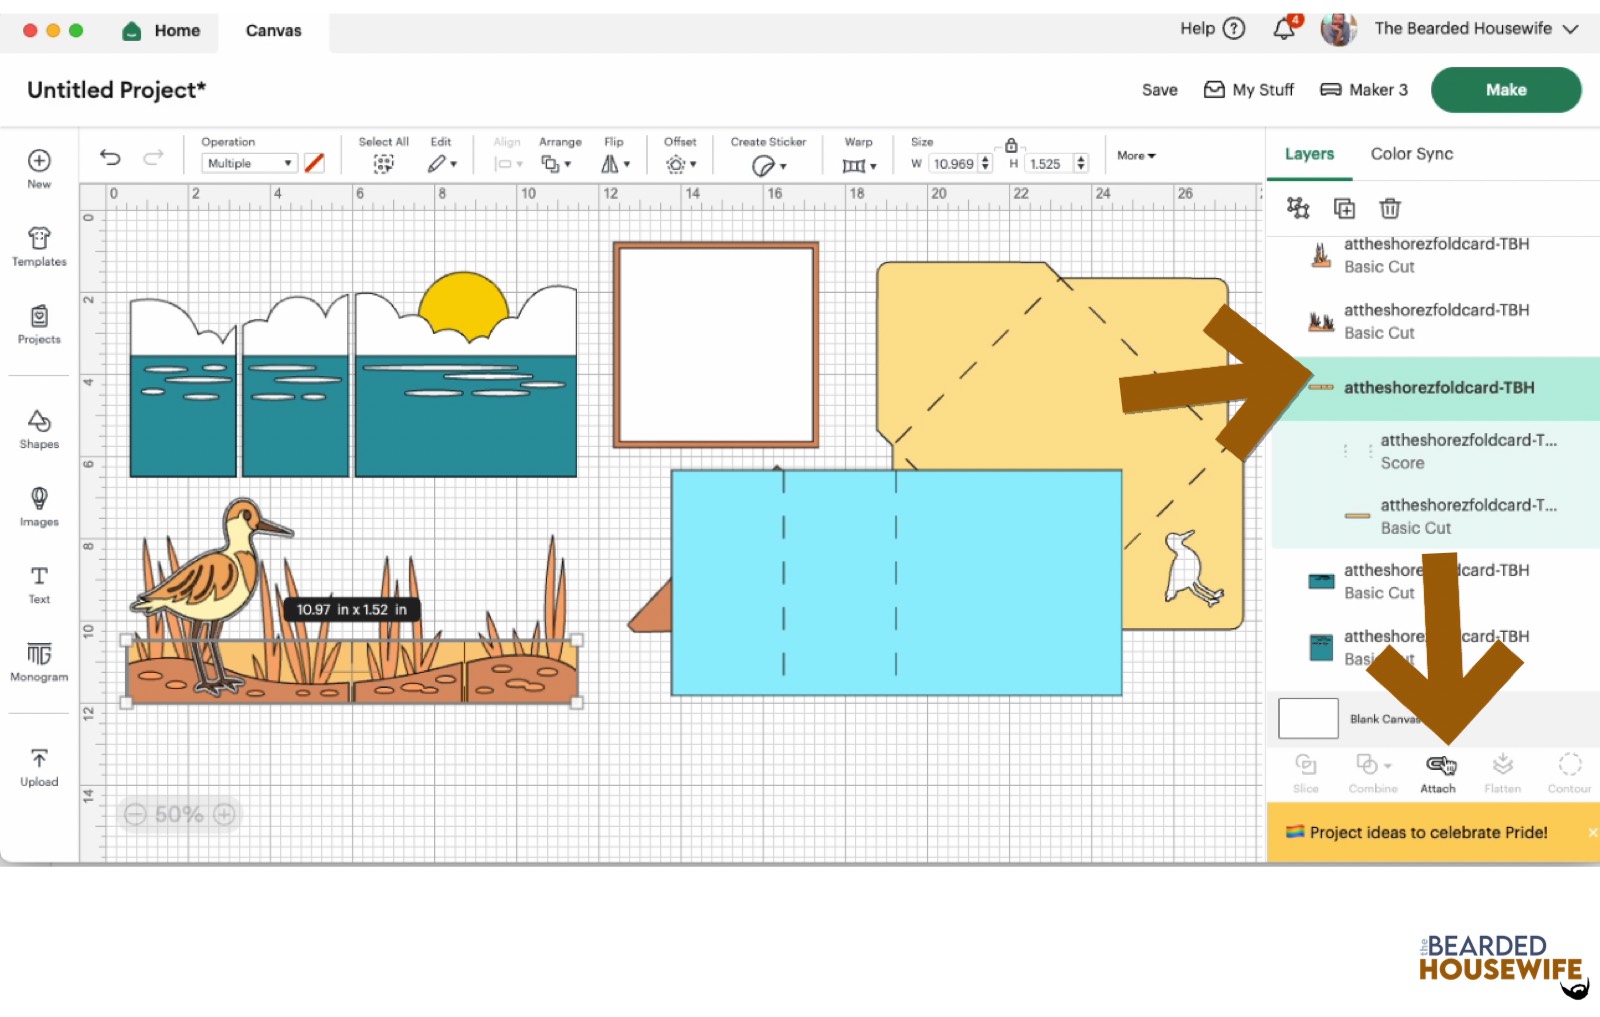Click the Slice tool
The height and width of the screenshot is (1017, 1600).
coord(1306,773)
